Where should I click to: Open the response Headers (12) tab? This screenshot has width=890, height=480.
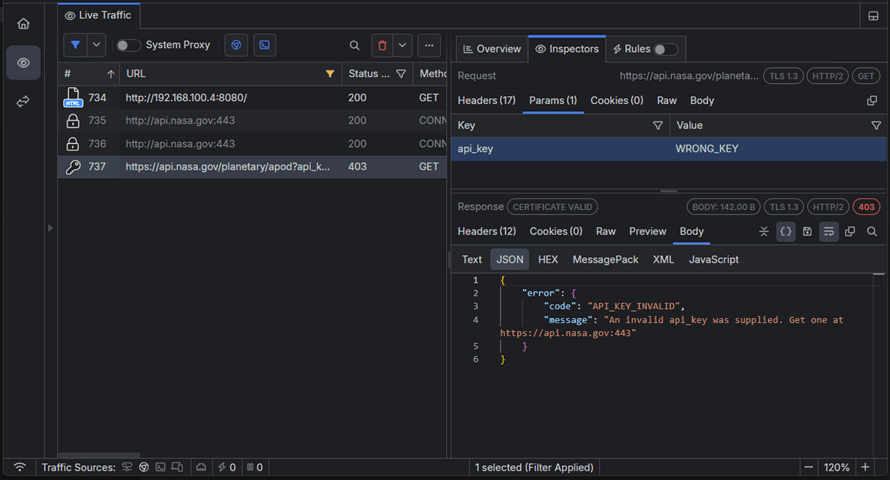click(x=486, y=231)
